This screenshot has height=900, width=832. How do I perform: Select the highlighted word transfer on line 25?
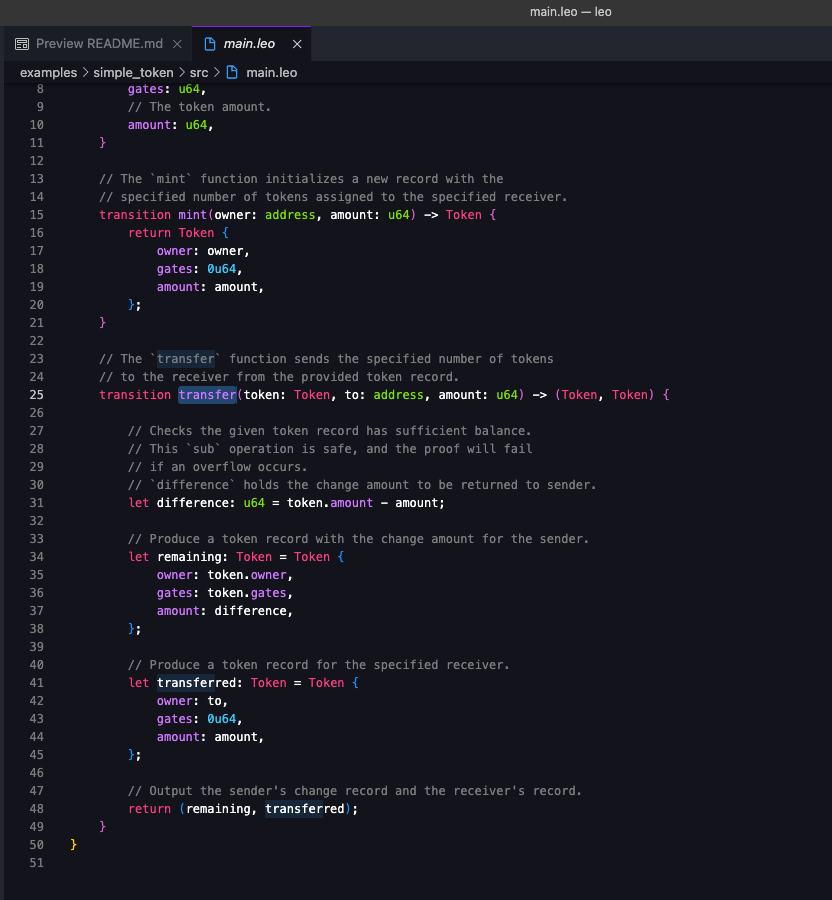(x=207, y=394)
